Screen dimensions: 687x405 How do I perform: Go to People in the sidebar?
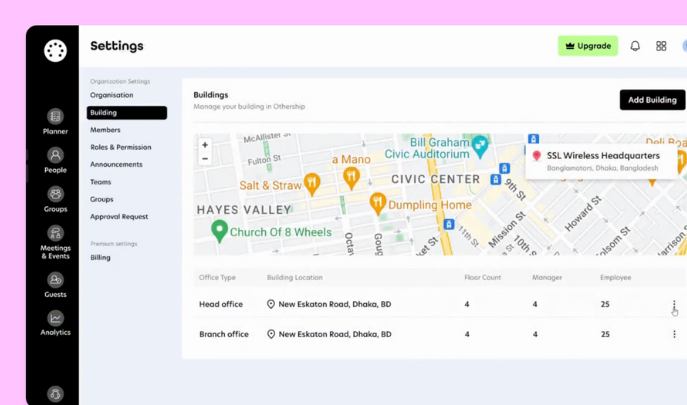[x=55, y=156]
